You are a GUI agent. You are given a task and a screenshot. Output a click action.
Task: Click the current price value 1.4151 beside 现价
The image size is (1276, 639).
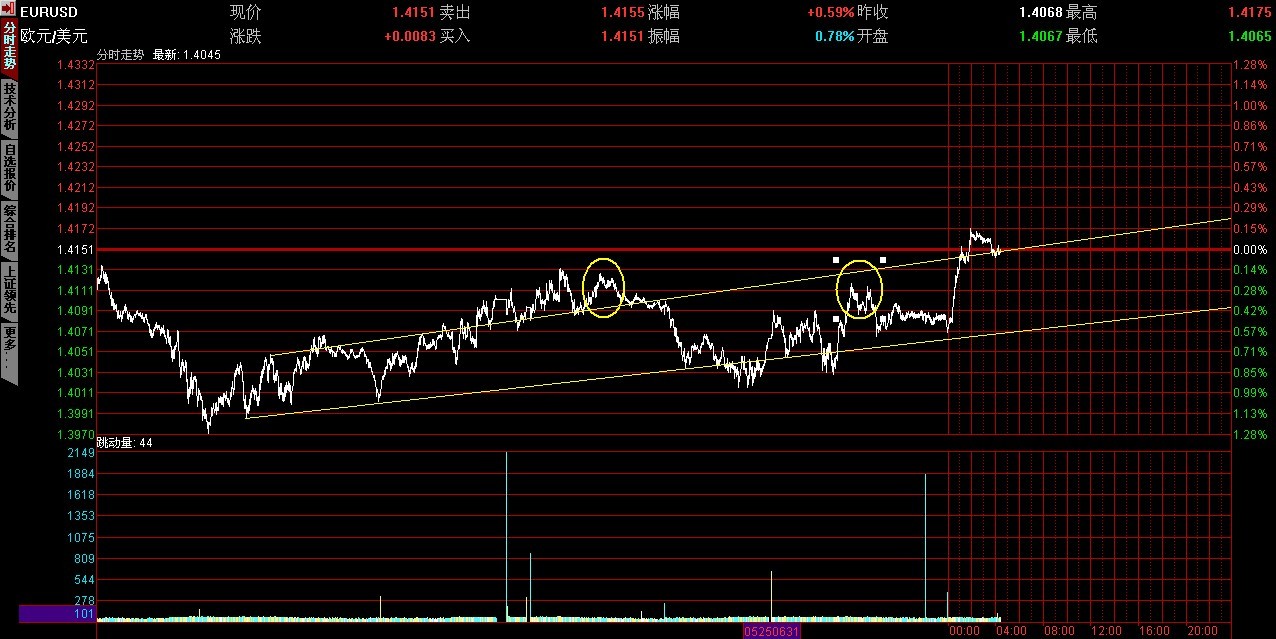[x=414, y=13]
